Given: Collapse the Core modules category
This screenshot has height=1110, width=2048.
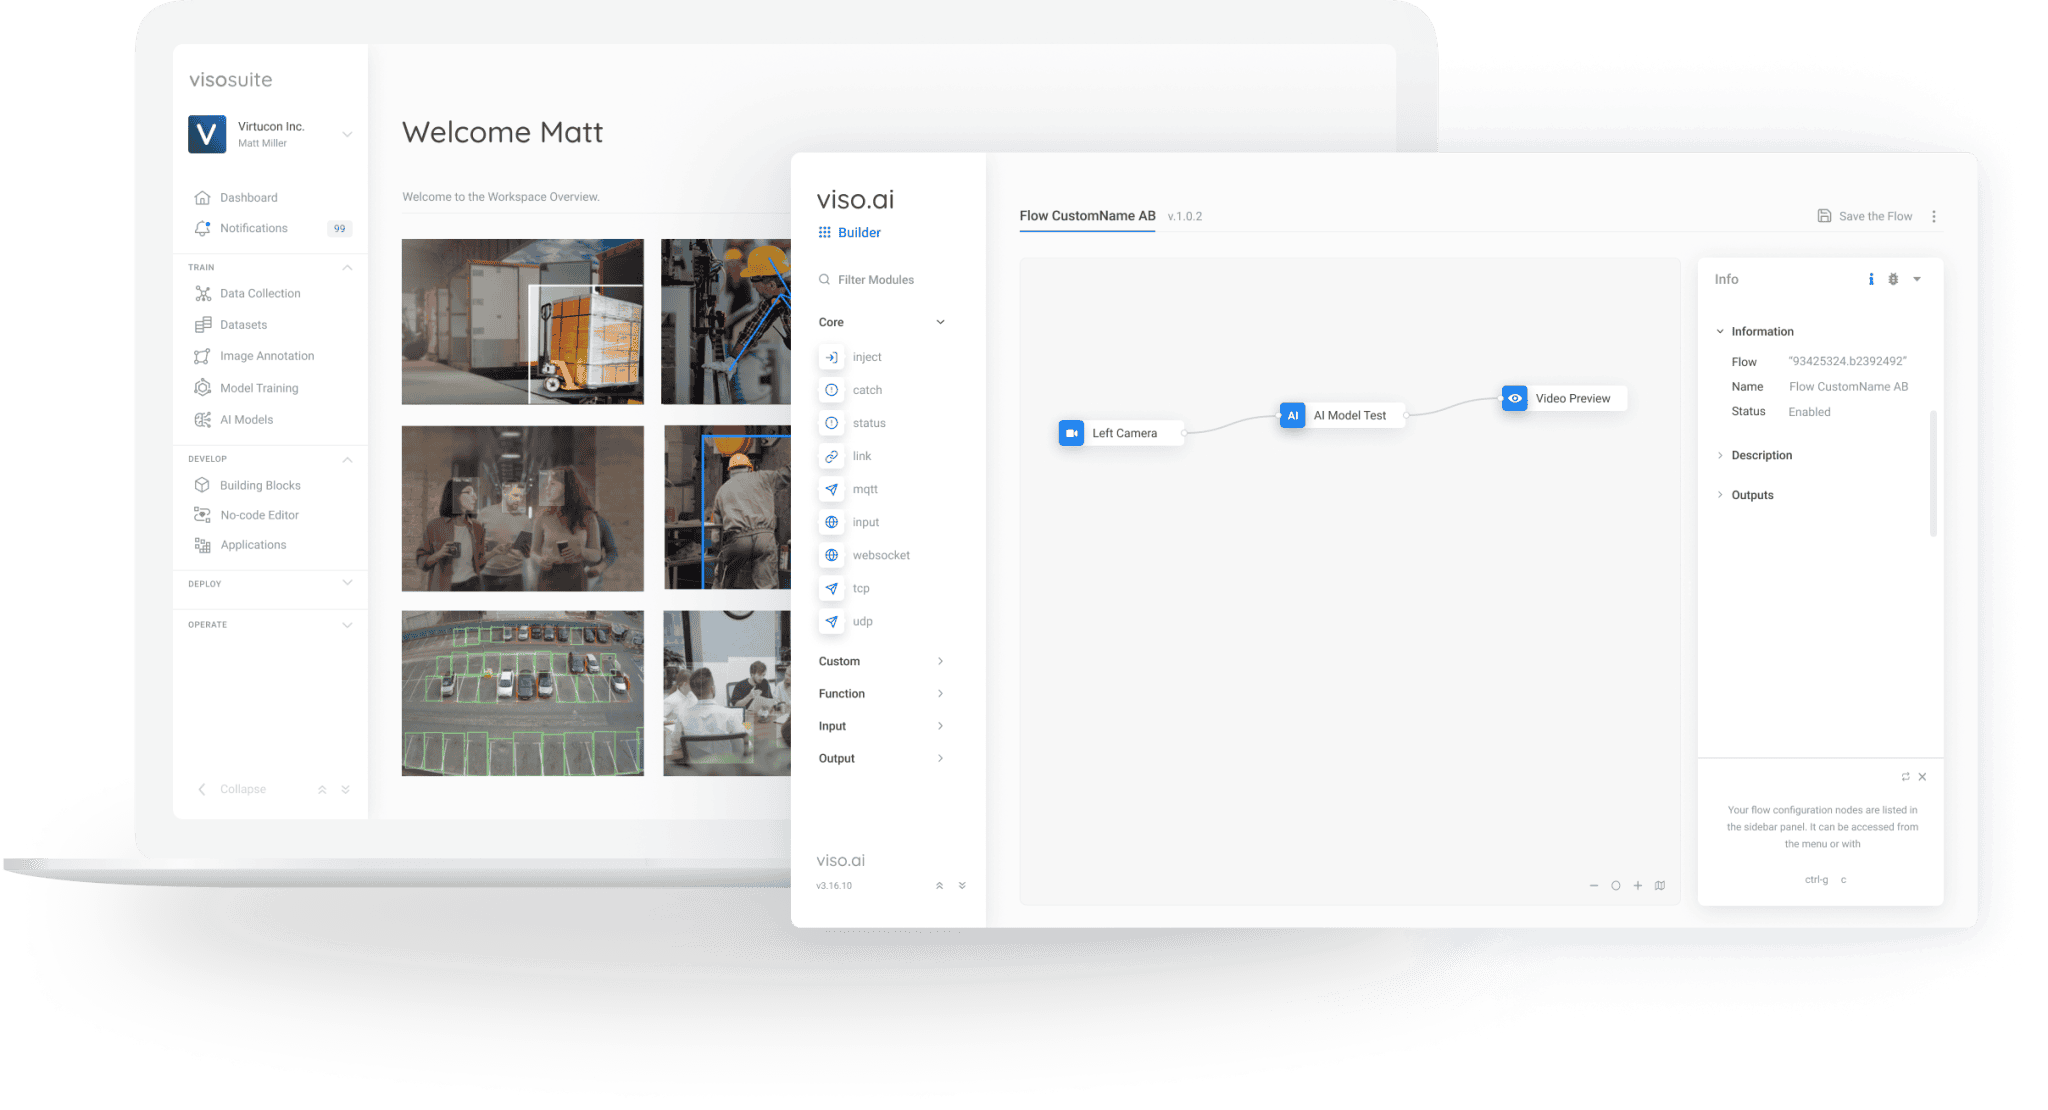Looking at the screenshot, I should (x=939, y=321).
